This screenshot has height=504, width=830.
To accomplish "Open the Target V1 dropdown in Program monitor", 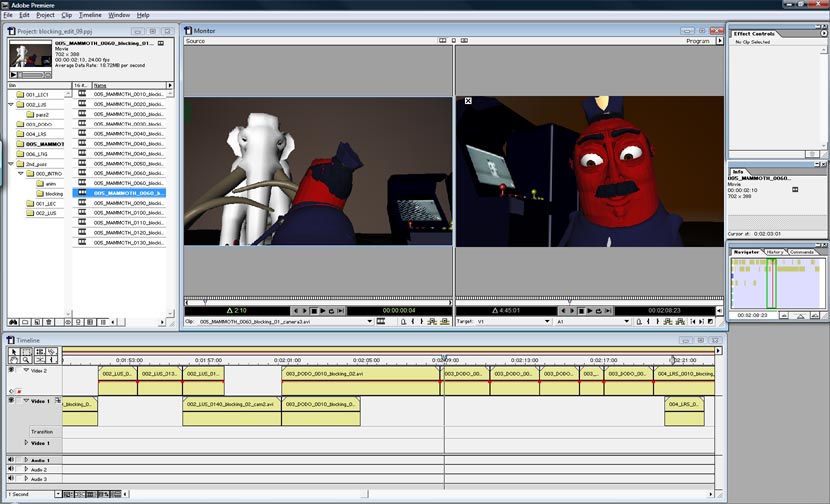I will point(547,321).
